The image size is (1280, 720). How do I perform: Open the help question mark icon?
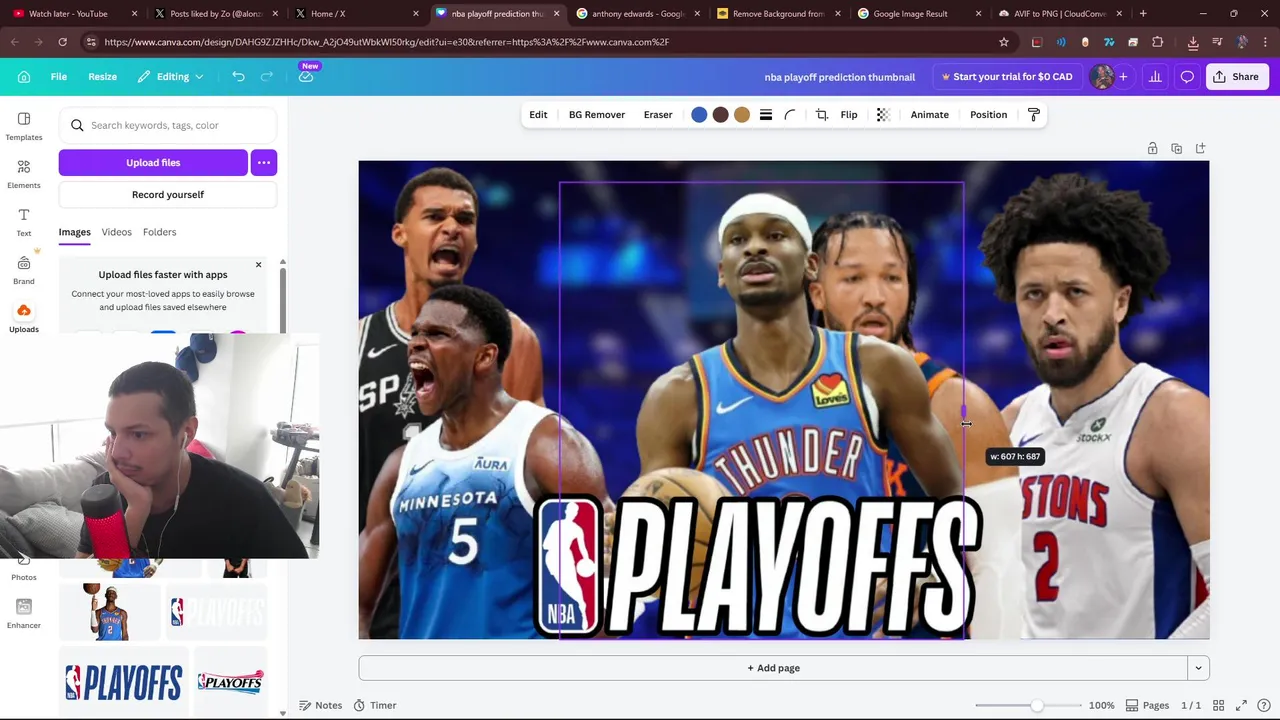[x=1264, y=706]
